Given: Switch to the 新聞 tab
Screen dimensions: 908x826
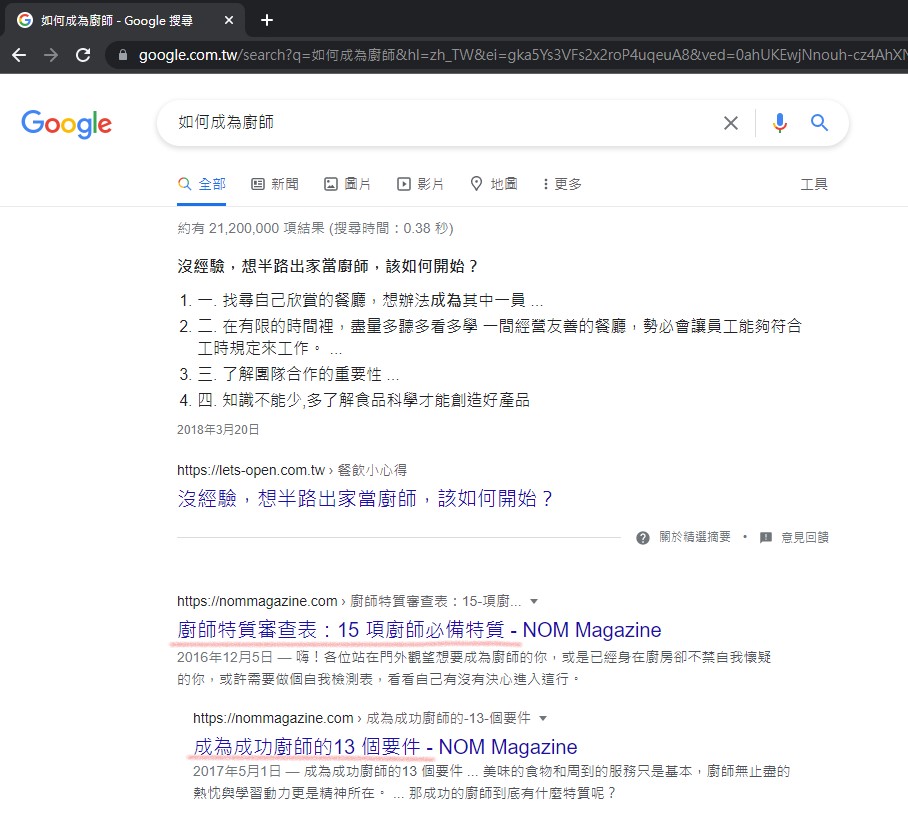Looking at the screenshot, I should pos(275,184).
